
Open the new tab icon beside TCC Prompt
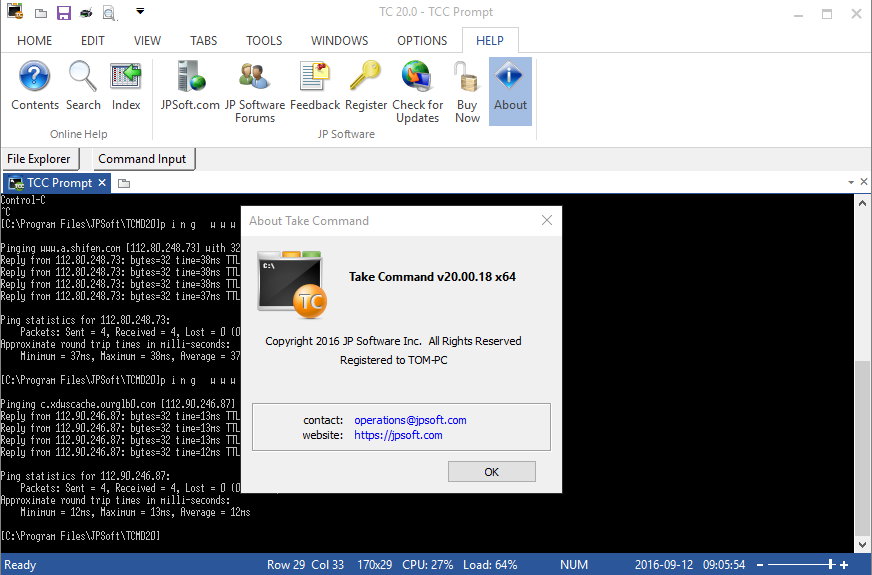point(124,183)
